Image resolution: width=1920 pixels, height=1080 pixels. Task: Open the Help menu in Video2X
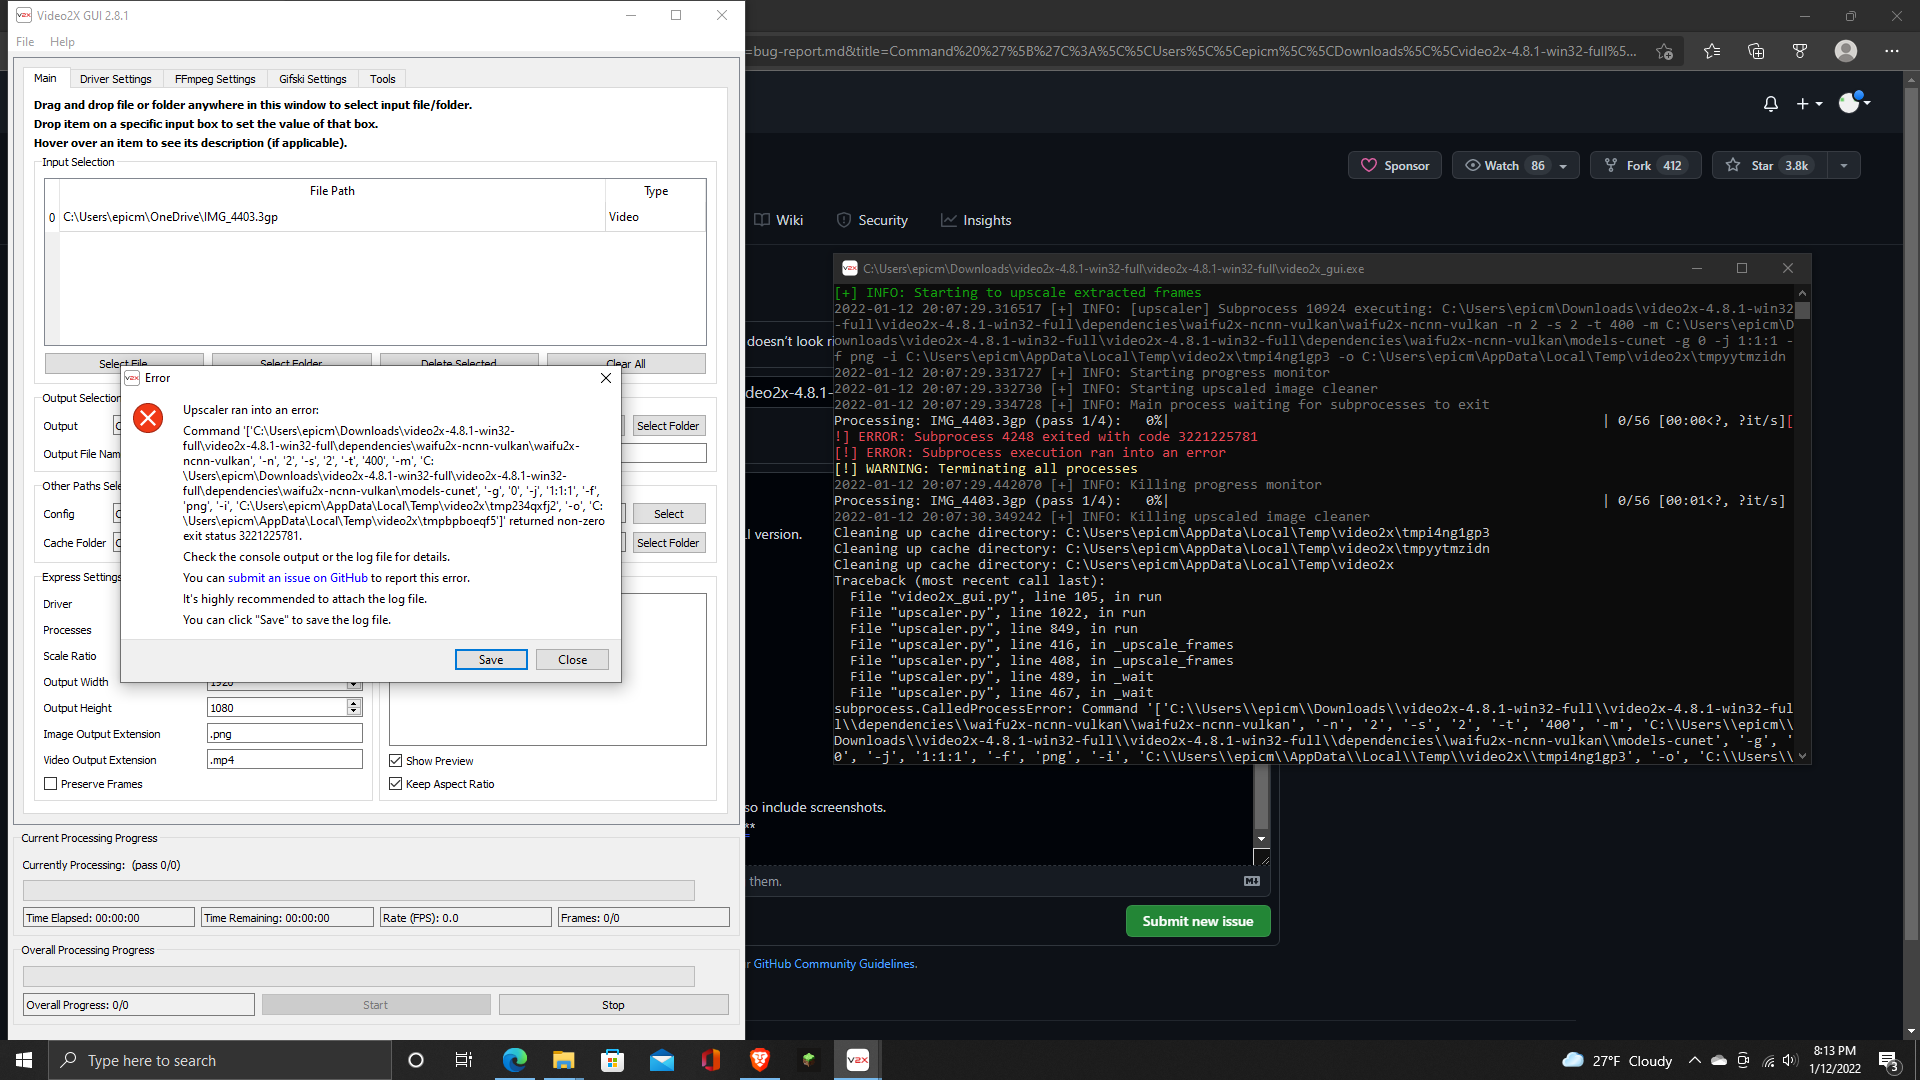tap(62, 42)
